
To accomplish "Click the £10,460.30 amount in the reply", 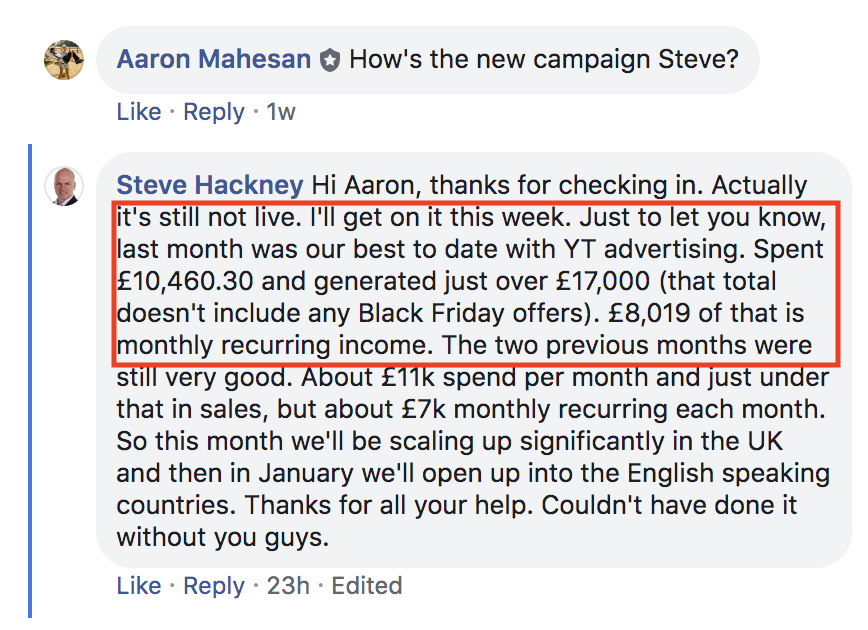I will tap(185, 281).
